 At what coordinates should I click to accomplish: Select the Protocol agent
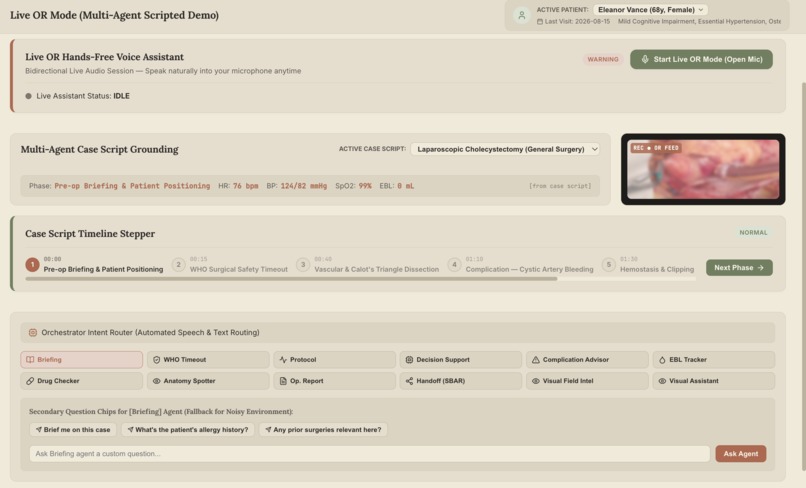(335, 360)
